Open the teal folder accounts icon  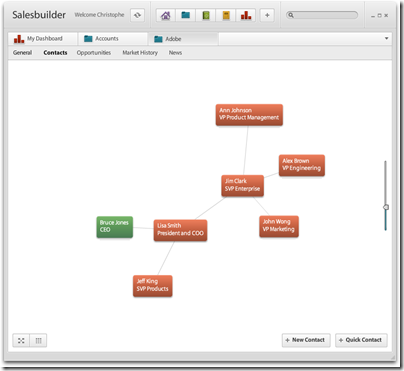[x=185, y=15]
